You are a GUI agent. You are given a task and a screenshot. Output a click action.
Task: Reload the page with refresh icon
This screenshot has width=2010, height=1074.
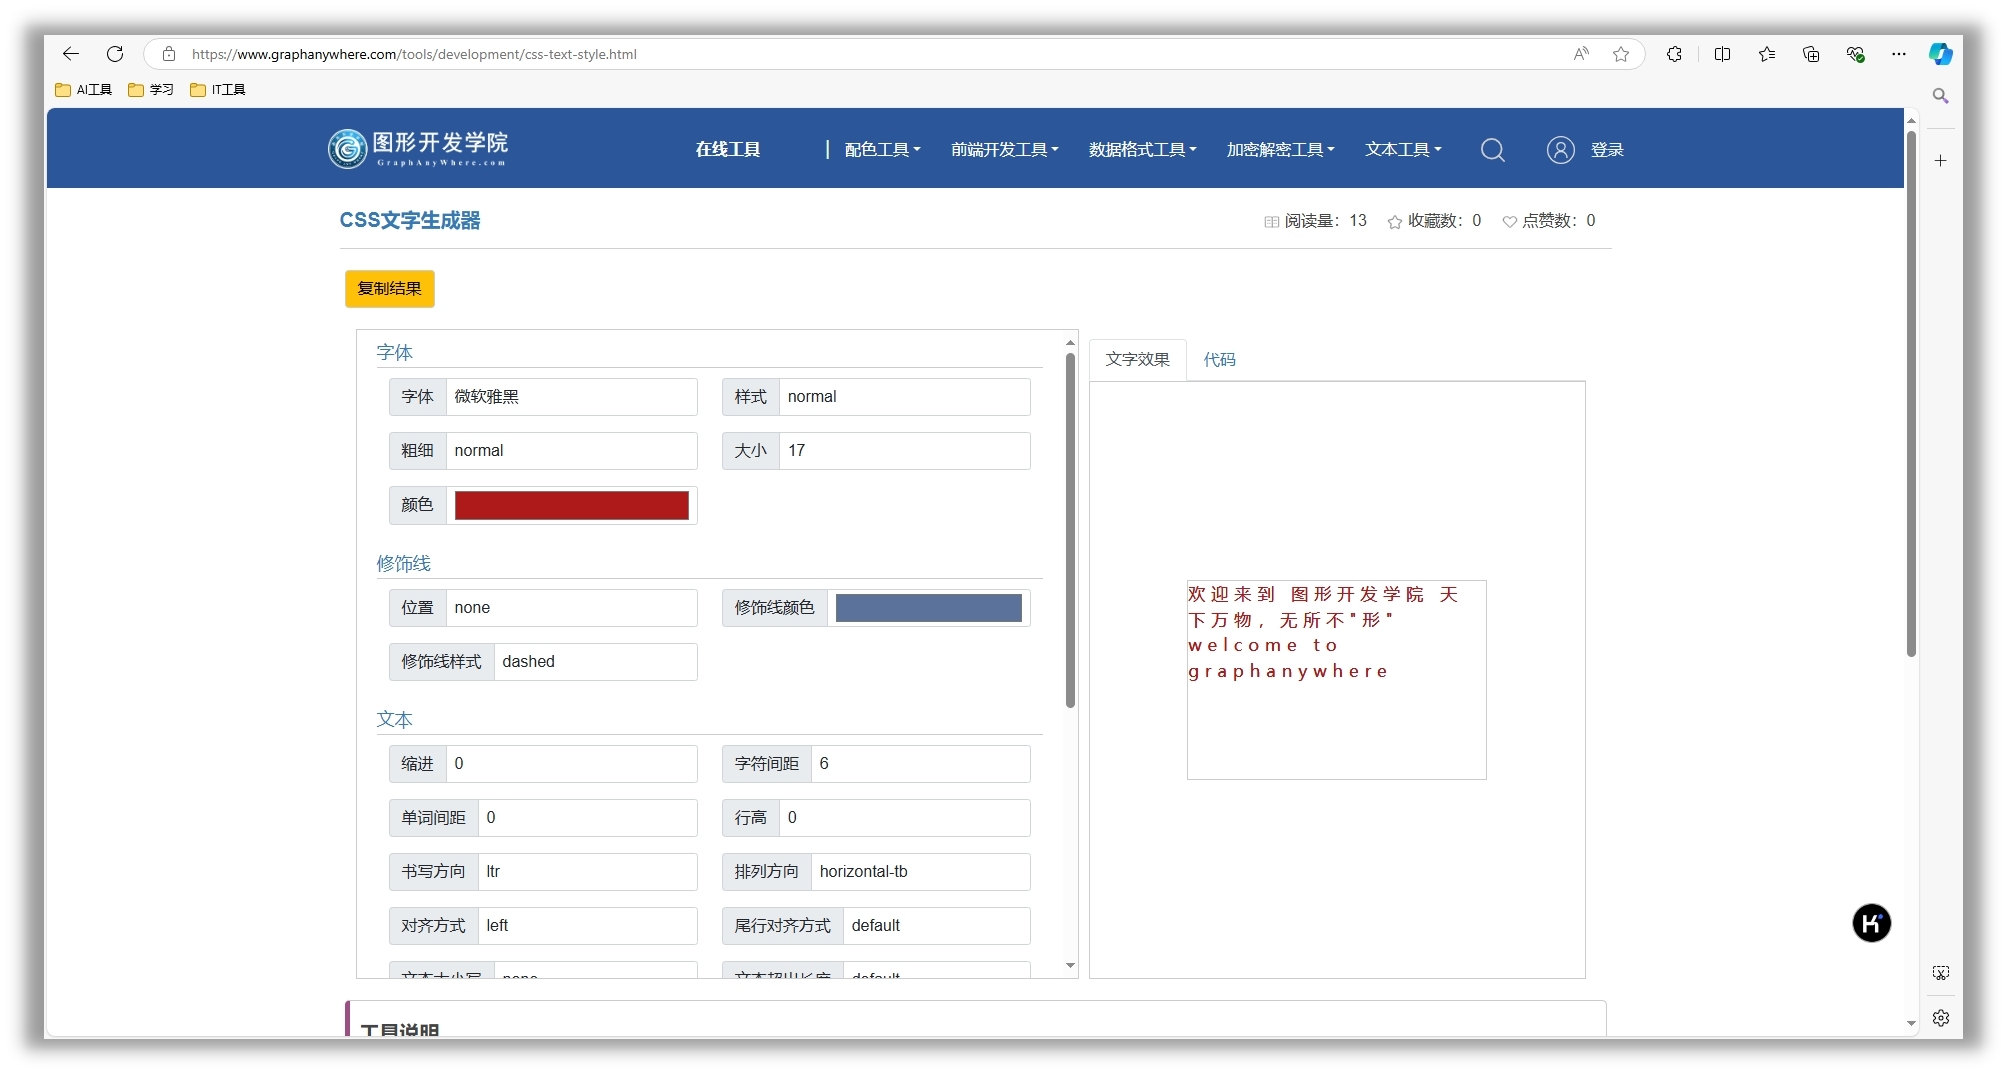coord(115,54)
